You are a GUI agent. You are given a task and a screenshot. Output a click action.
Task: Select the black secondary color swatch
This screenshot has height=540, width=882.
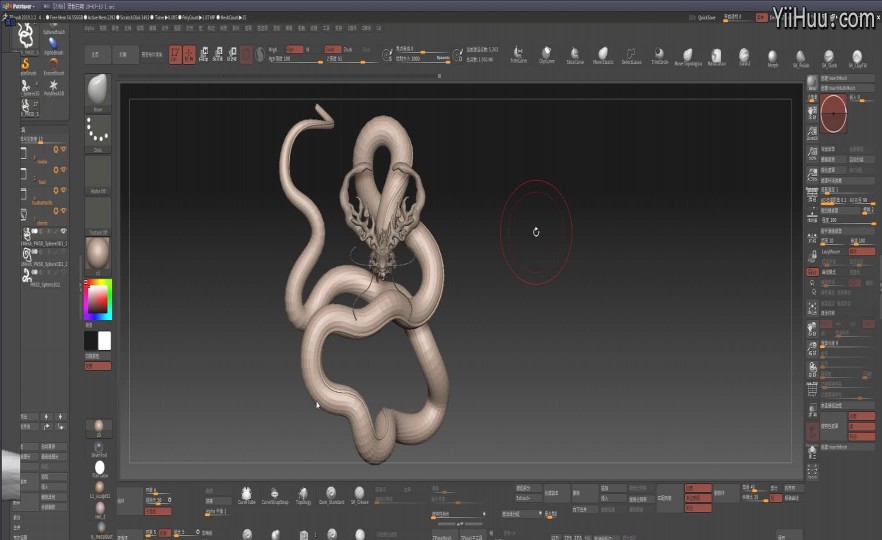(91, 340)
